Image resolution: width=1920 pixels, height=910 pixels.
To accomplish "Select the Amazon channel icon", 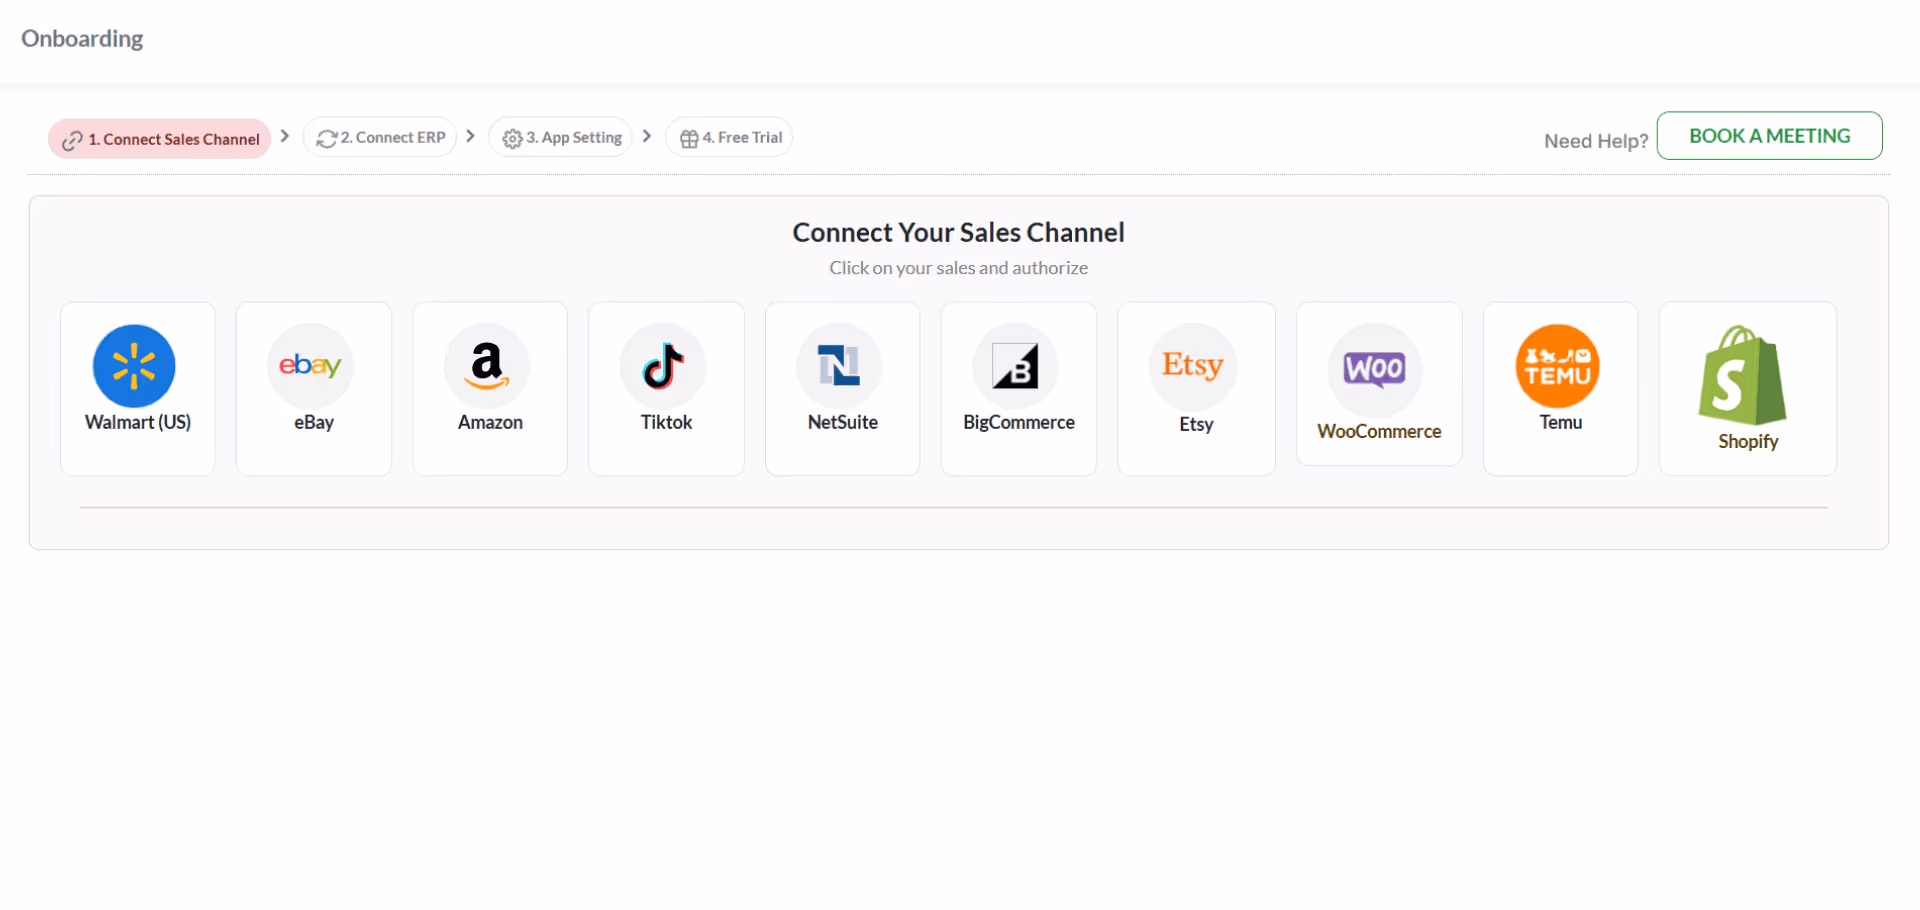I will [489, 388].
